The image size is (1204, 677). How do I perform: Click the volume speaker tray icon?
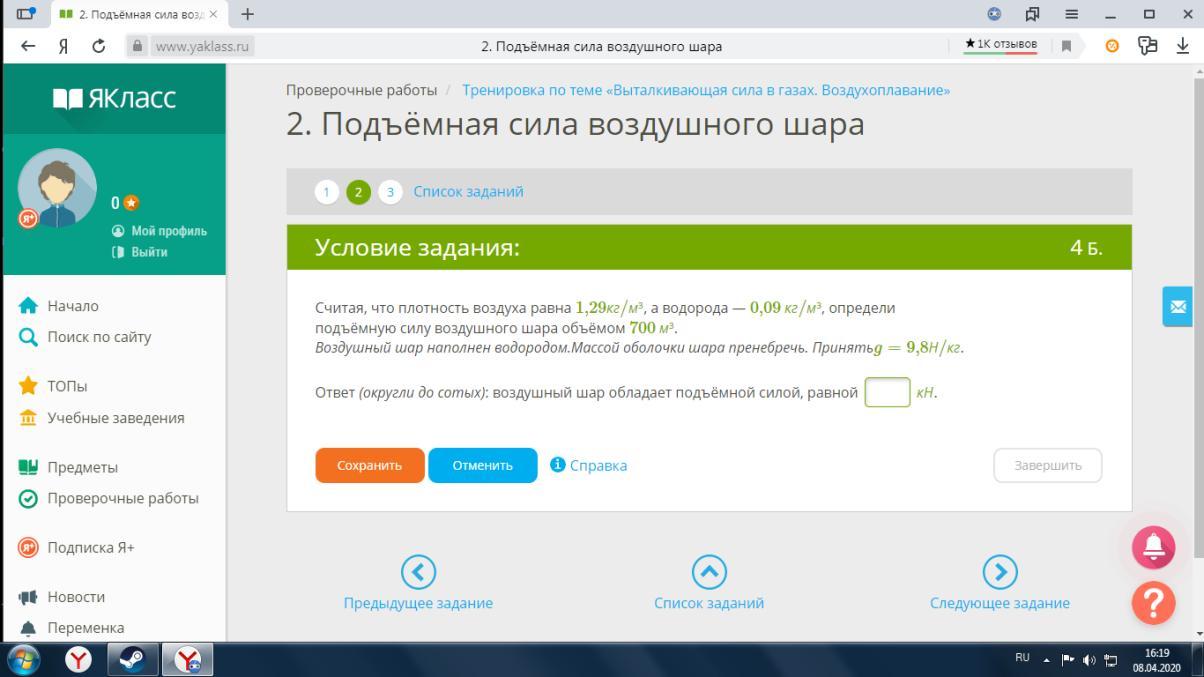(1089, 660)
